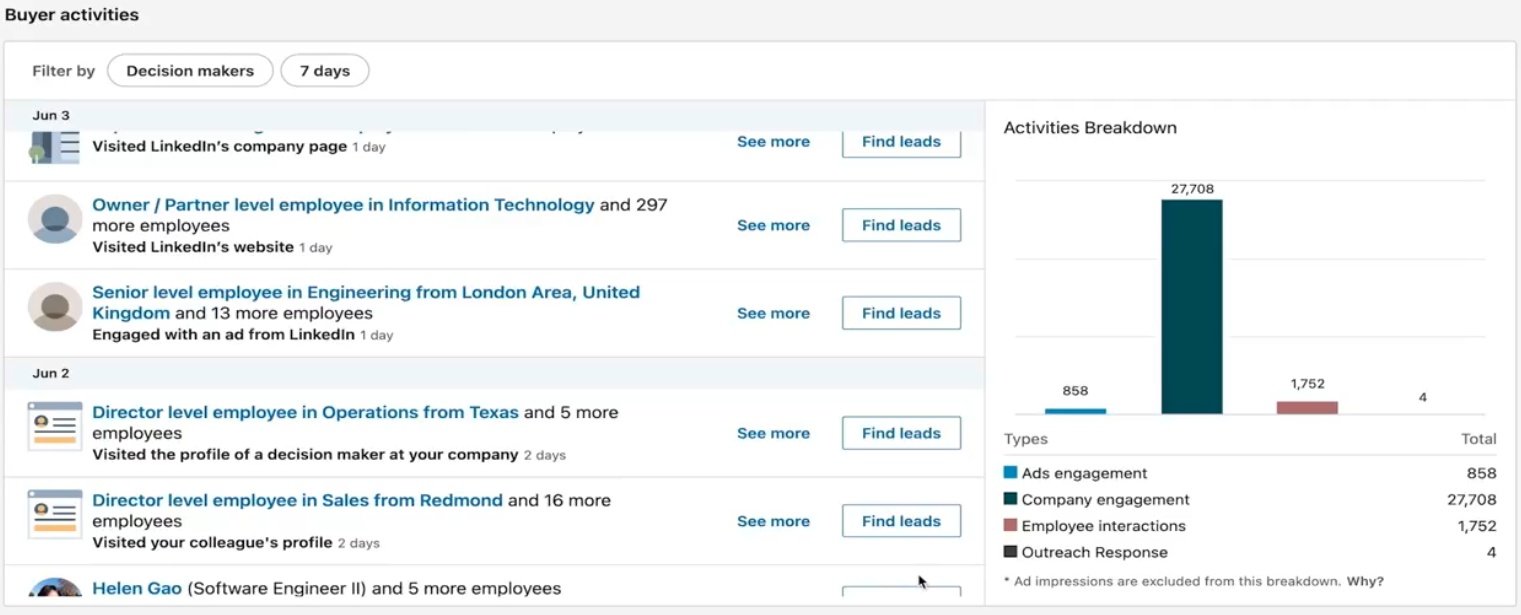Open the Decision makers filter
The height and width of the screenshot is (615, 1521).
(x=190, y=71)
